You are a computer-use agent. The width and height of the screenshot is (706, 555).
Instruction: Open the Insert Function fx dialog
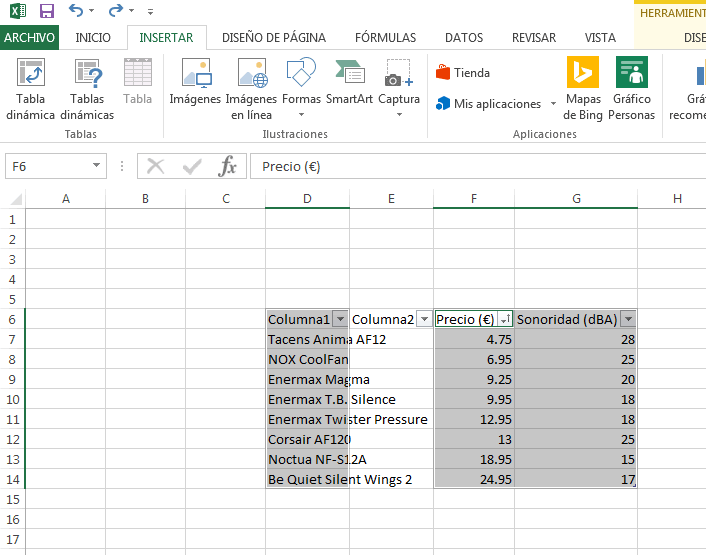[227, 166]
